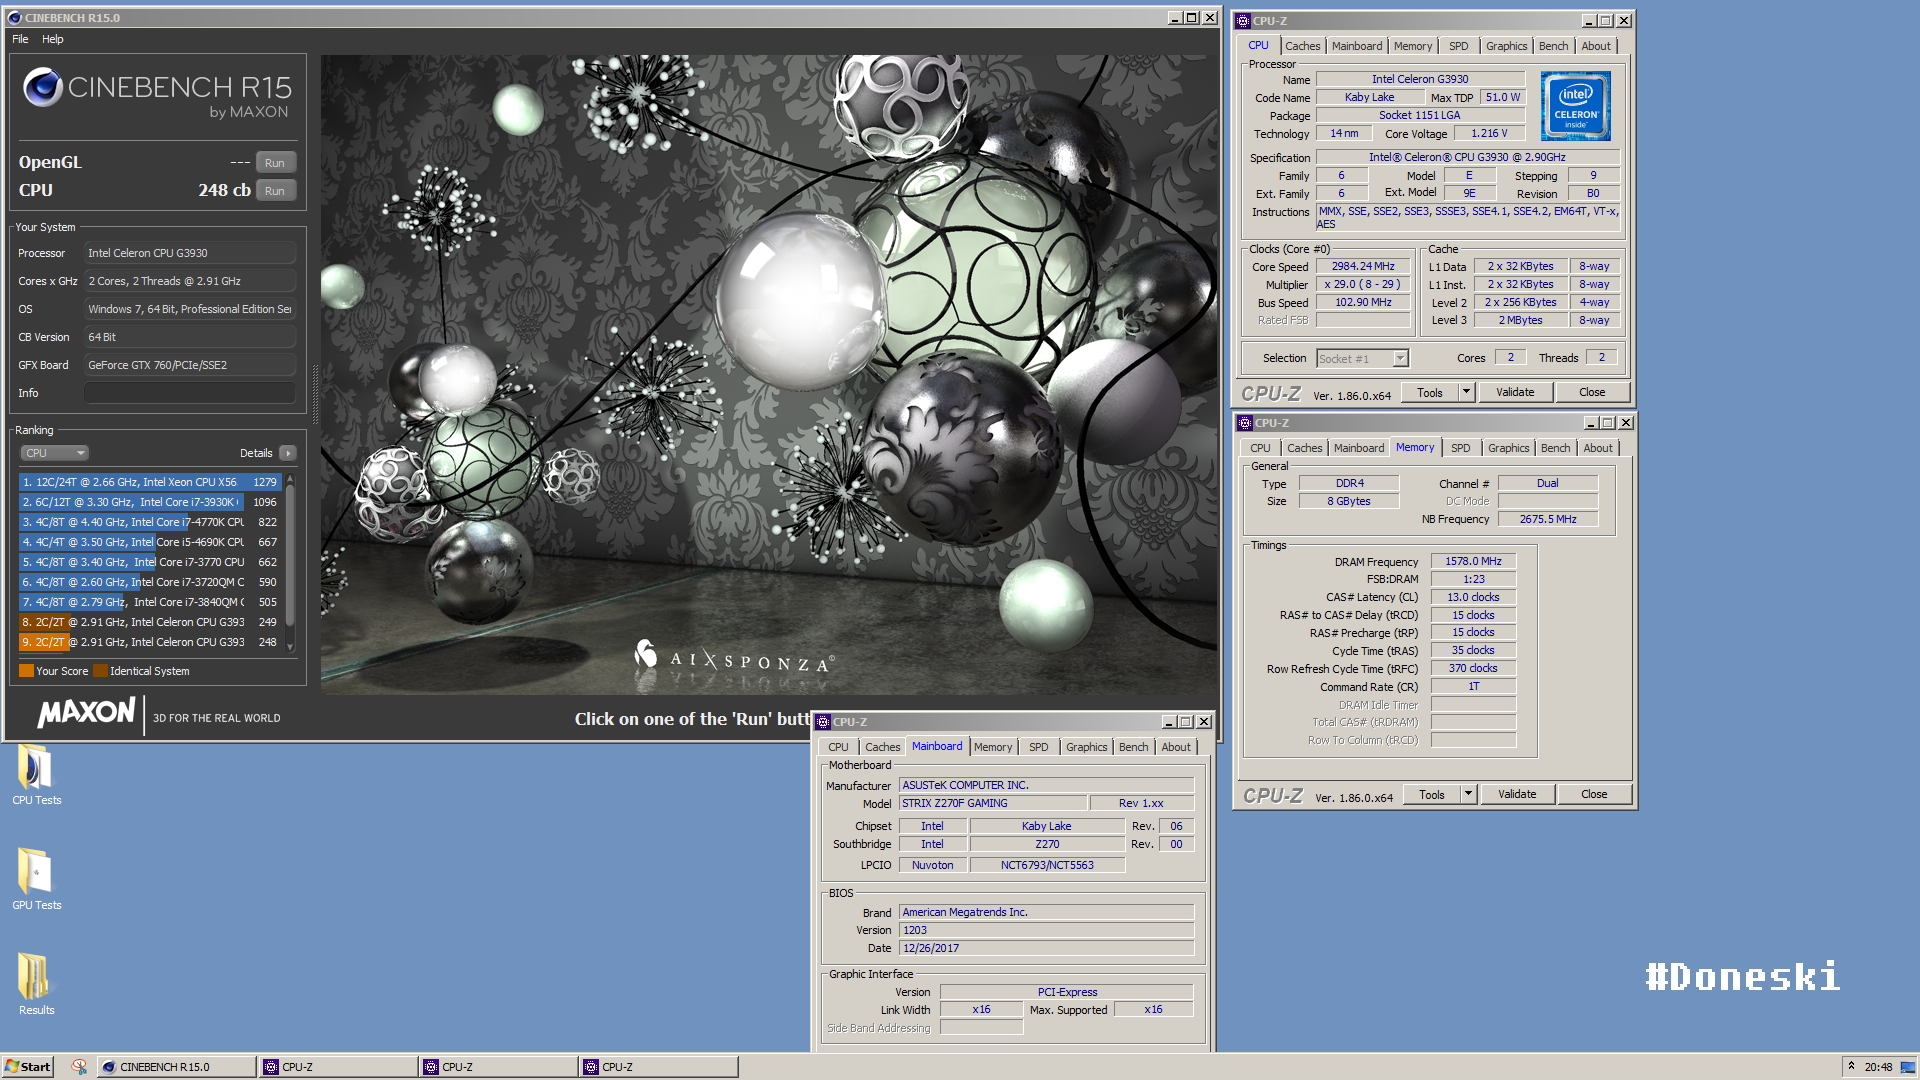Click the STRIX Z270F GAMING model field
The height and width of the screenshot is (1080, 1920).
click(992, 804)
